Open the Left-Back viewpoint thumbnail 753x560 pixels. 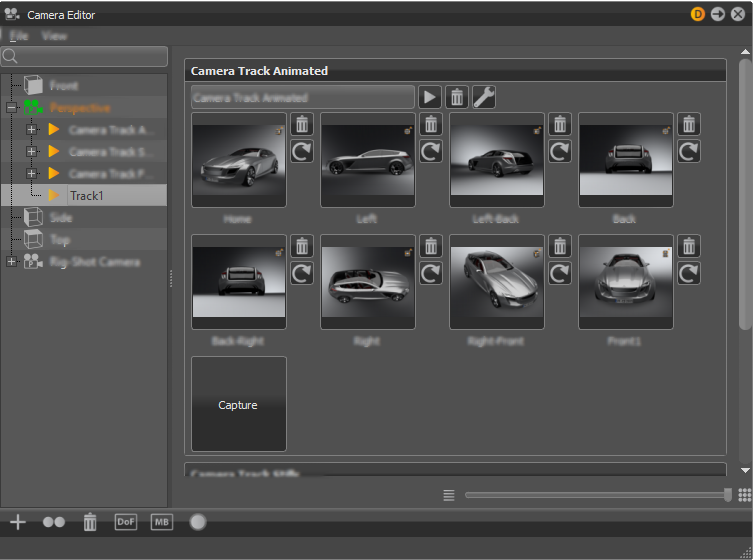click(x=497, y=160)
